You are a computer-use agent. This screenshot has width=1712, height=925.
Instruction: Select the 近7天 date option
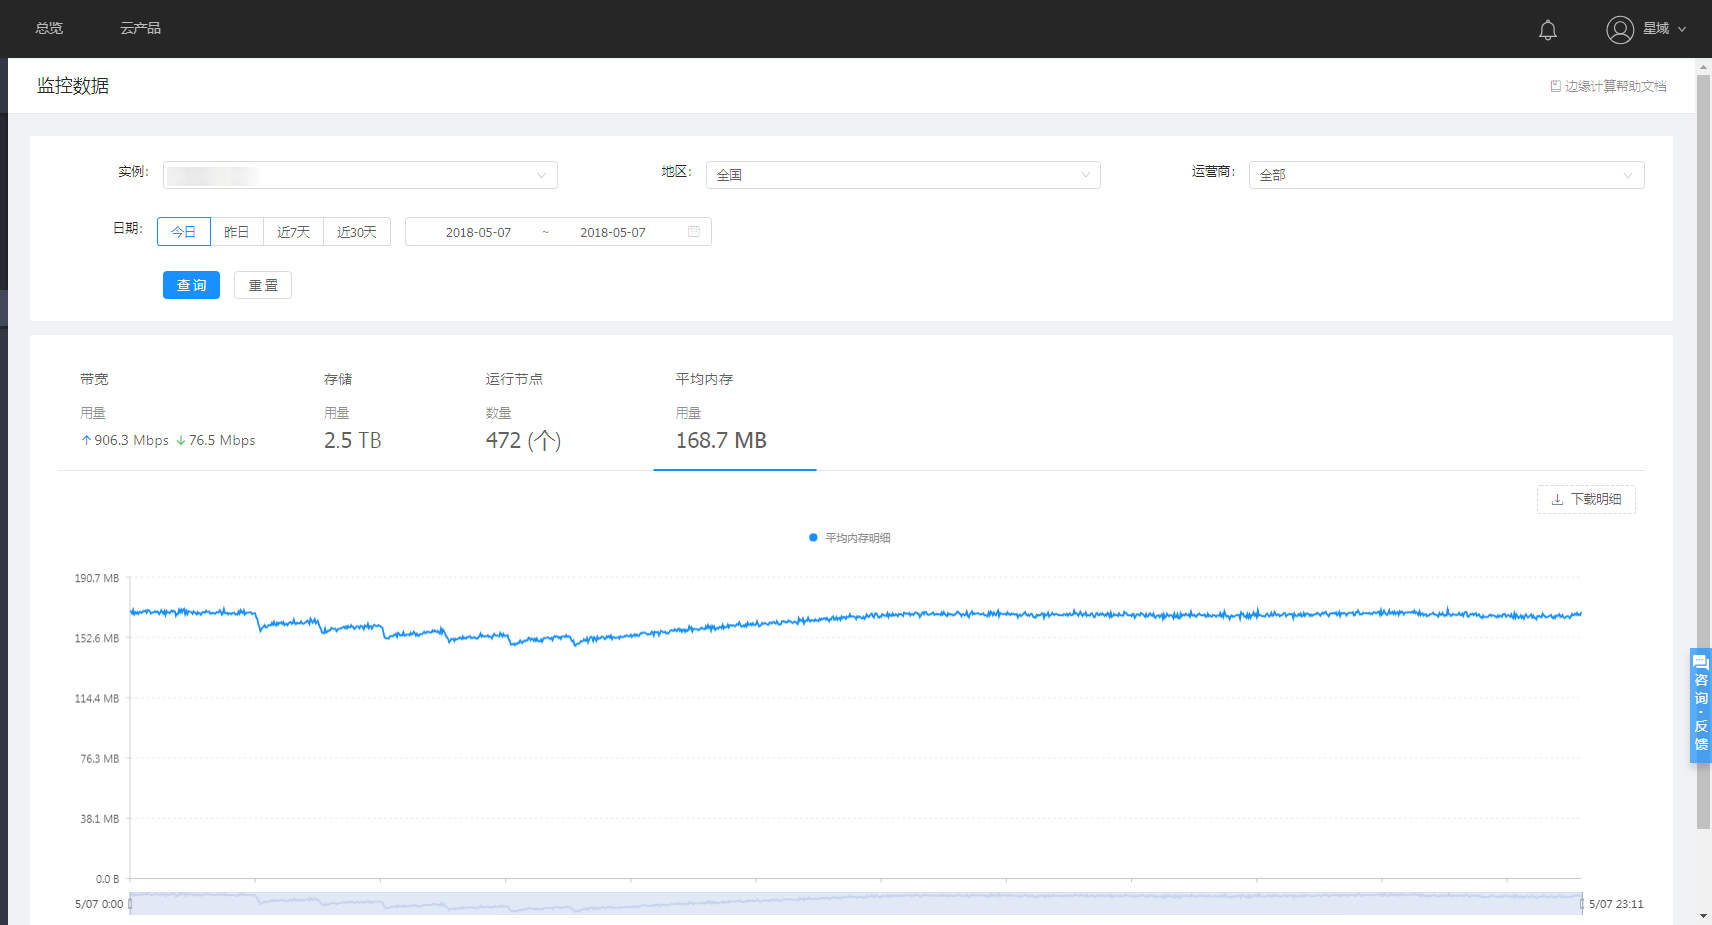(293, 232)
